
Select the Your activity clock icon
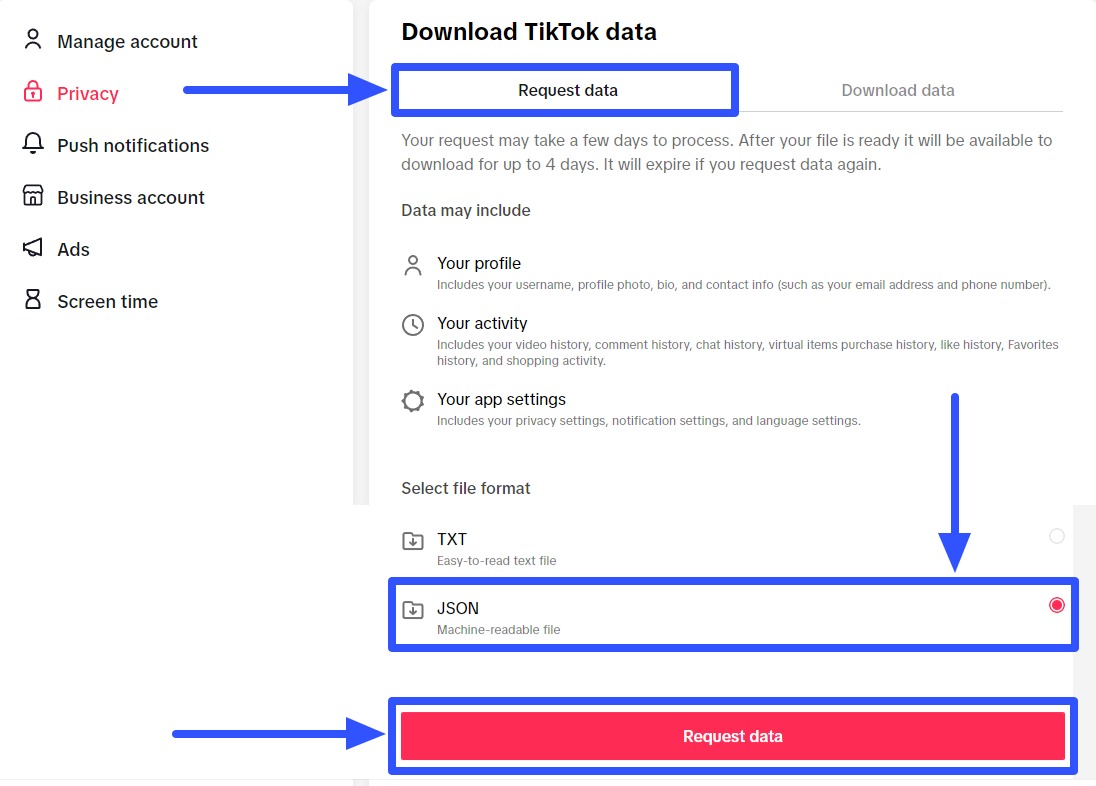(413, 323)
